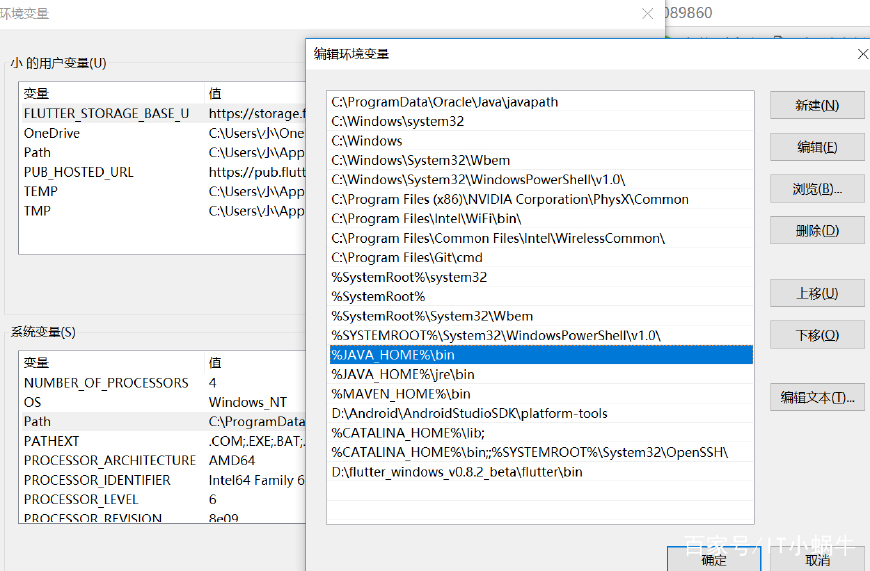
Task: Select the %SystemRoot%\system32 entry
Action: point(541,277)
